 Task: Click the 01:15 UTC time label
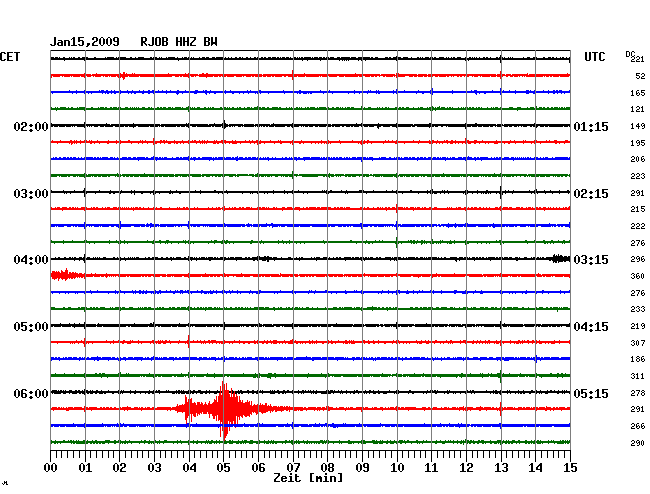(x=591, y=127)
